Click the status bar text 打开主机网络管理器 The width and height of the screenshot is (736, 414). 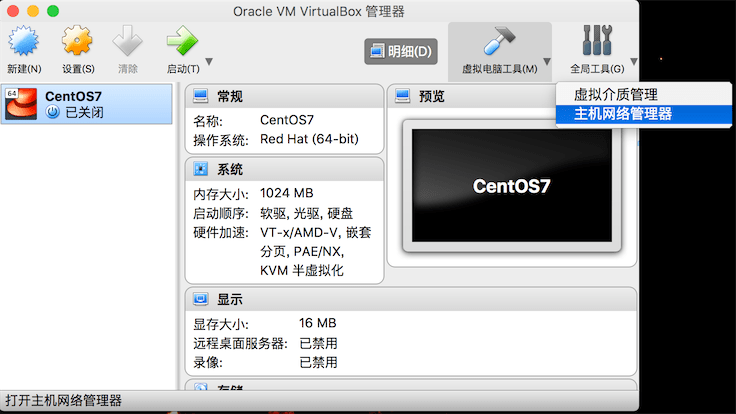(63, 401)
